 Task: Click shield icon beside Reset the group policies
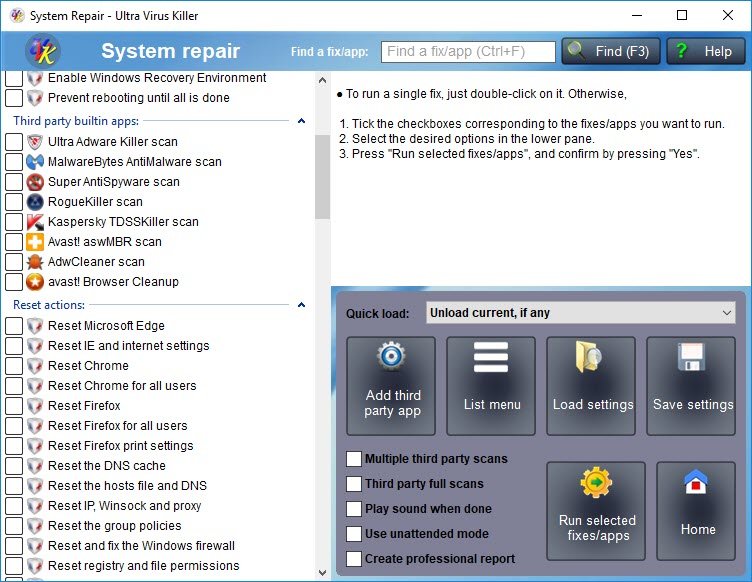tap(35, 526)
